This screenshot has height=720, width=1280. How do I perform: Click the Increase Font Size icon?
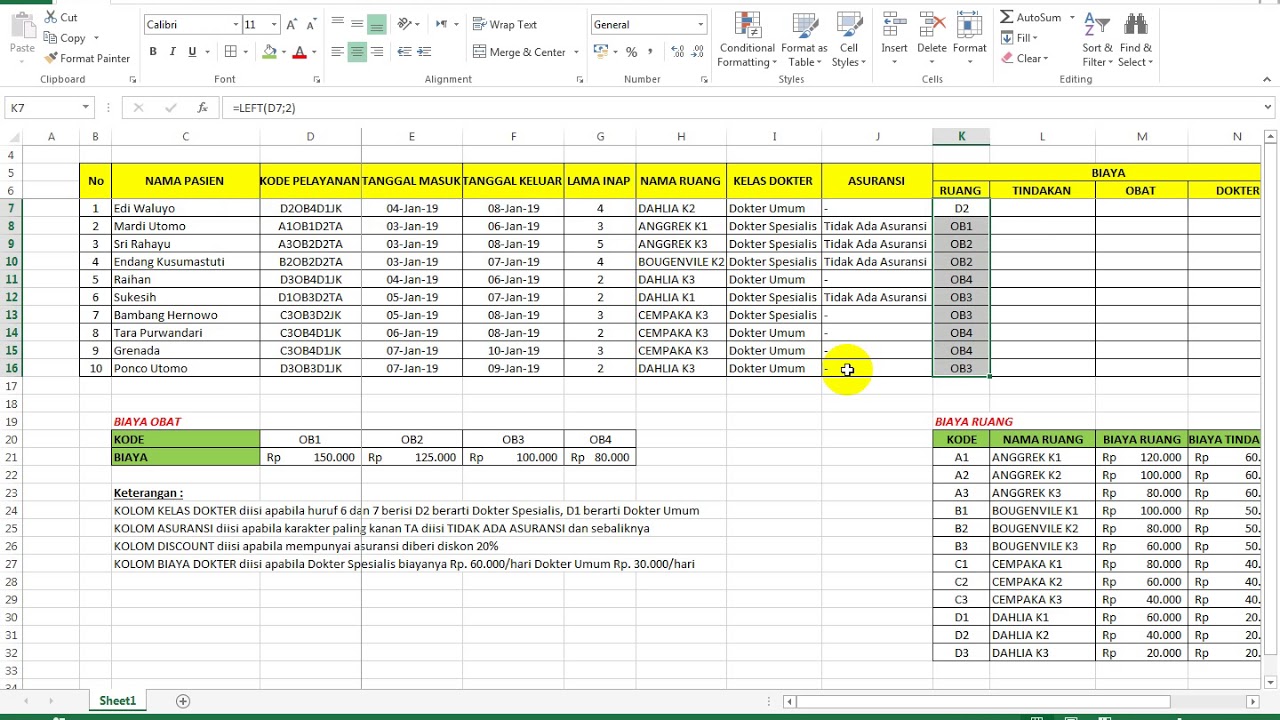(x=291, y=24)
